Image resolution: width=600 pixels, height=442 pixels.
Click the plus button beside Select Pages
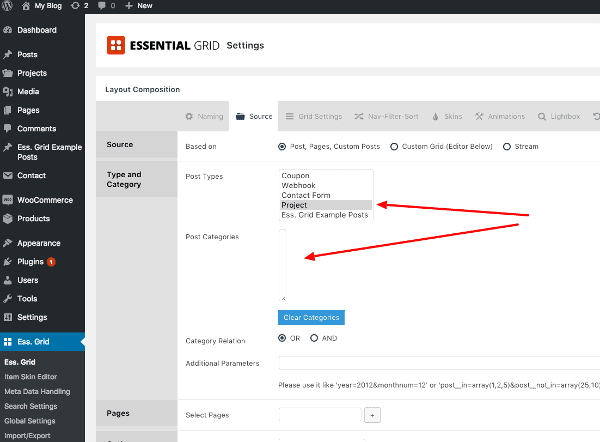pyautogui.click(x=372, y=415)
